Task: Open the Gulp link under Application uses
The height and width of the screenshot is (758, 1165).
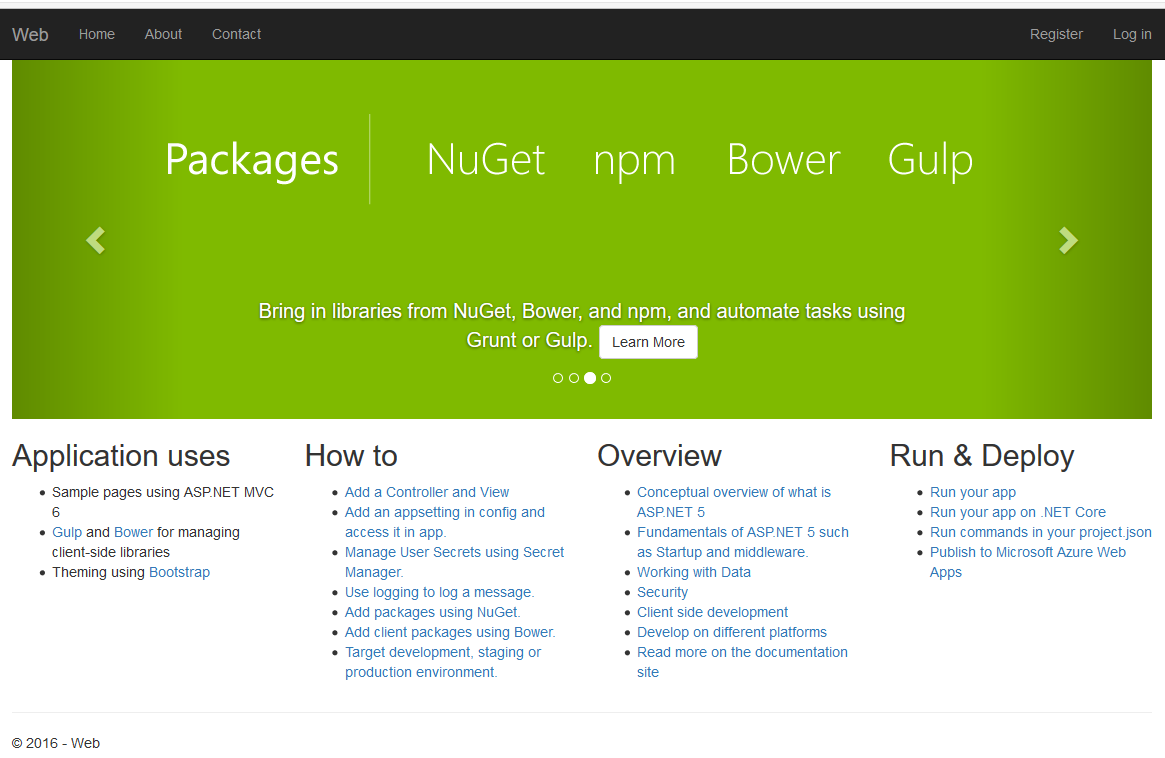Action: click(67, 532)
